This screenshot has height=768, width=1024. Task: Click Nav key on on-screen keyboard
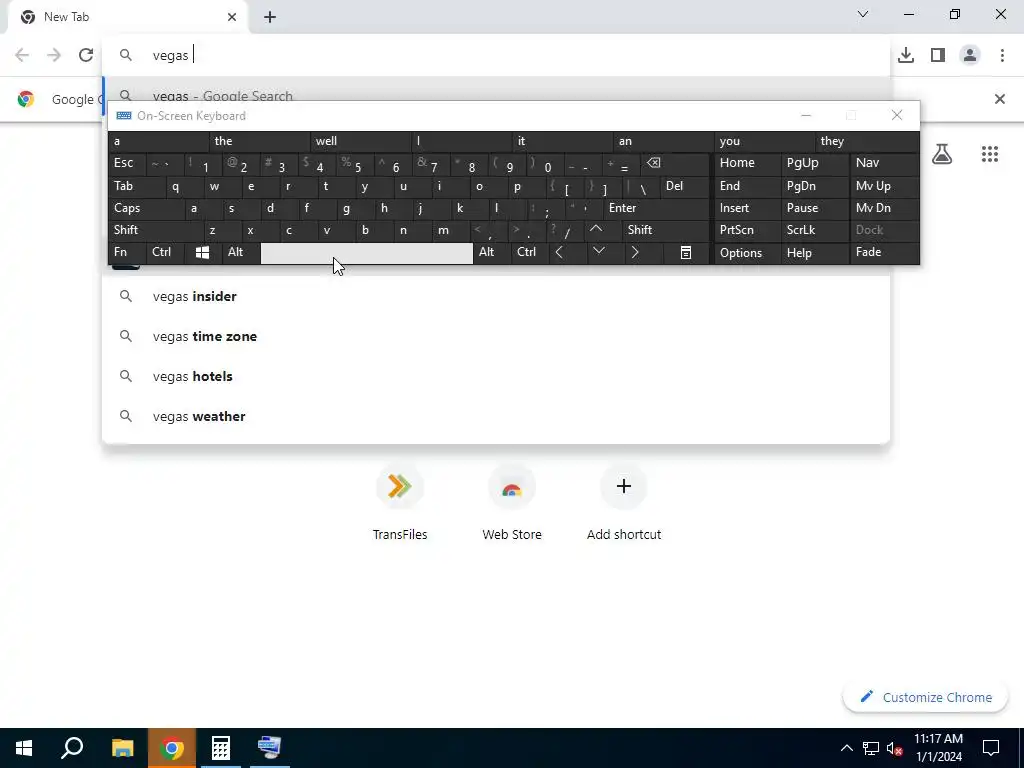[884, 163]
